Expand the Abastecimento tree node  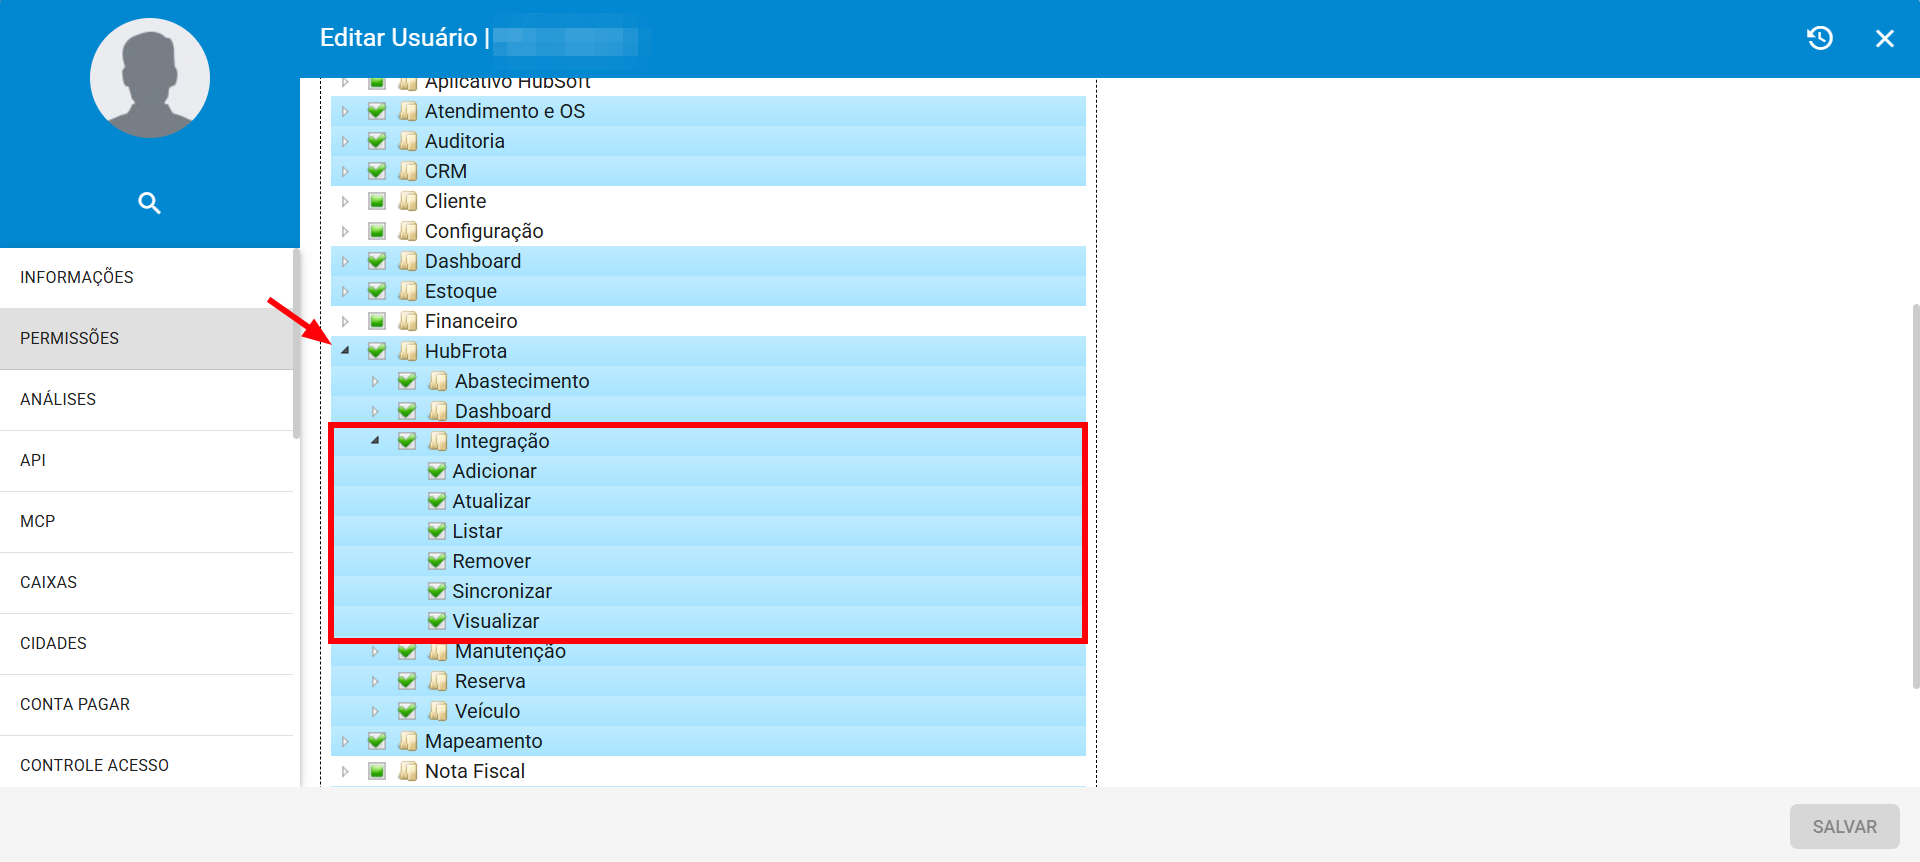(x=375, y=381)
